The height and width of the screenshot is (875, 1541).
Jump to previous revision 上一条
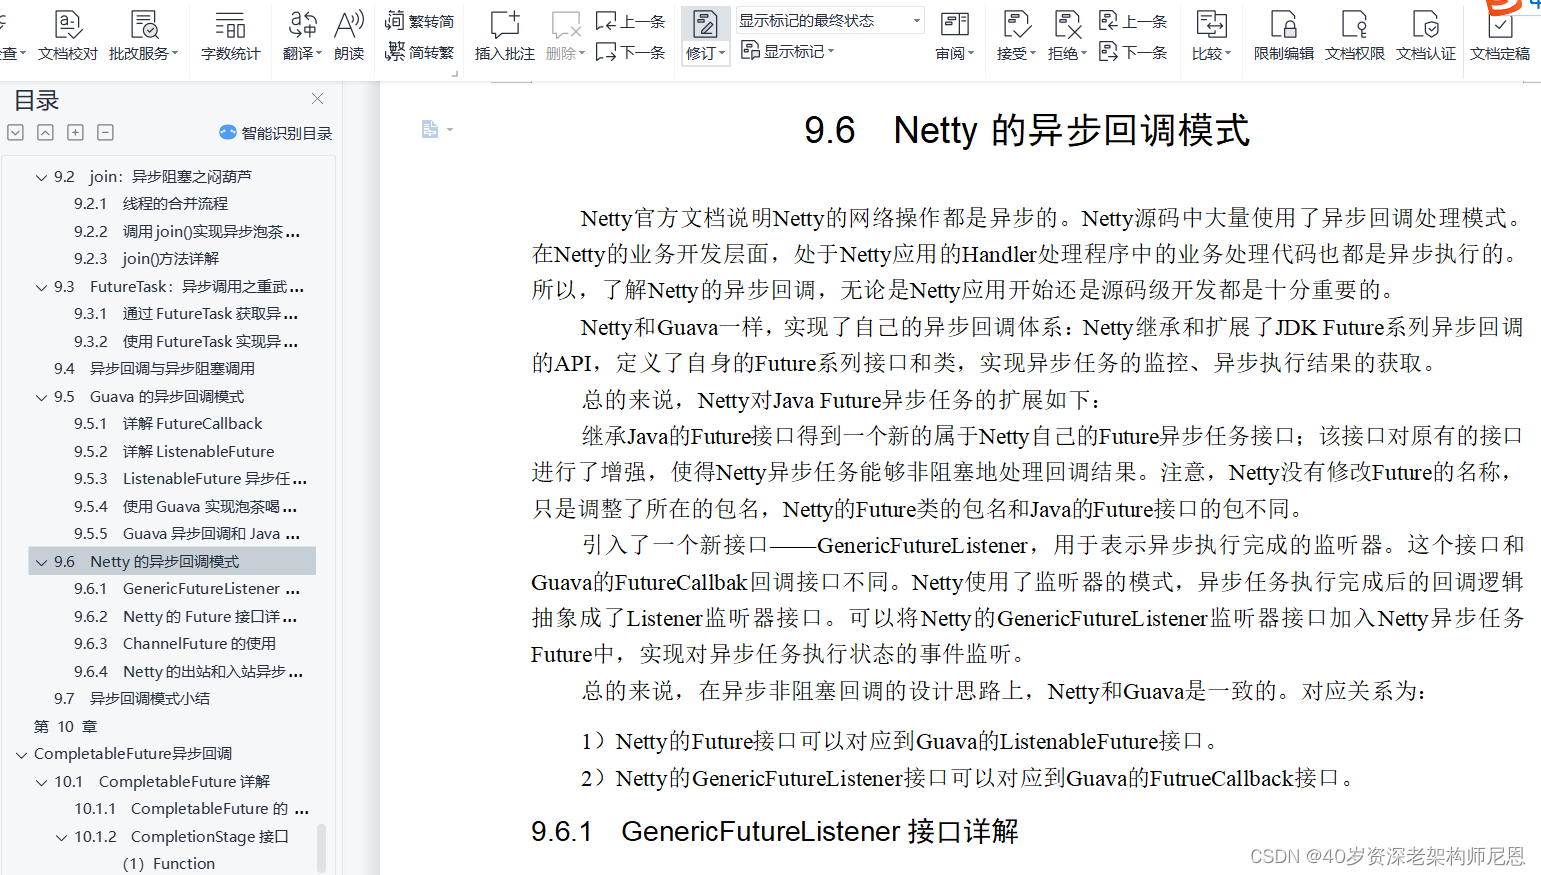(x=1133, y=21)
